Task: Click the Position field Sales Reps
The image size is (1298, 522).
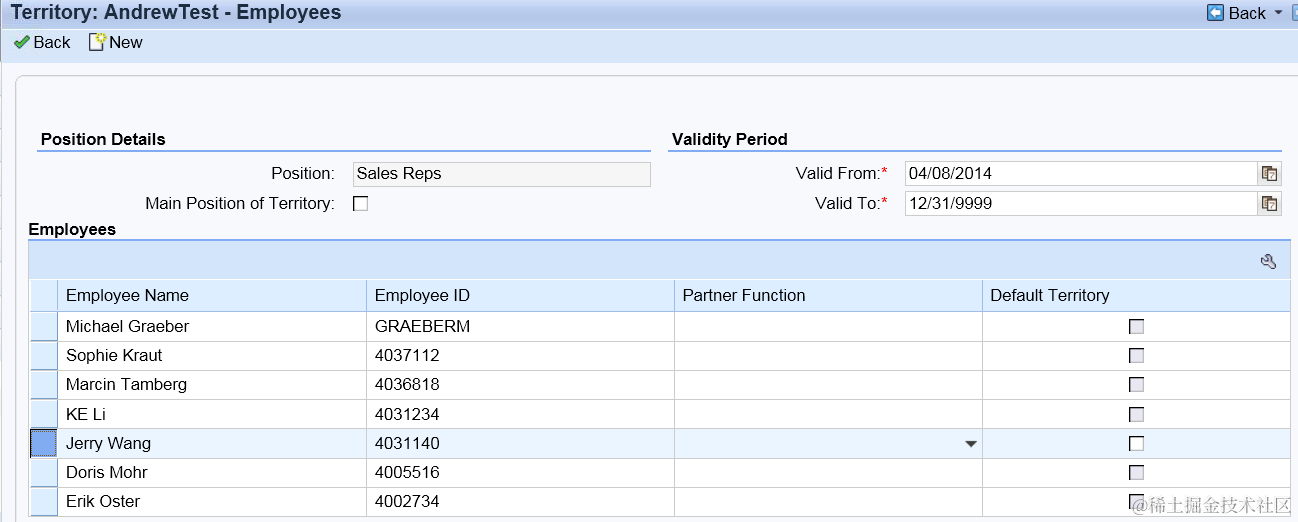Action: tap(502, 173)
